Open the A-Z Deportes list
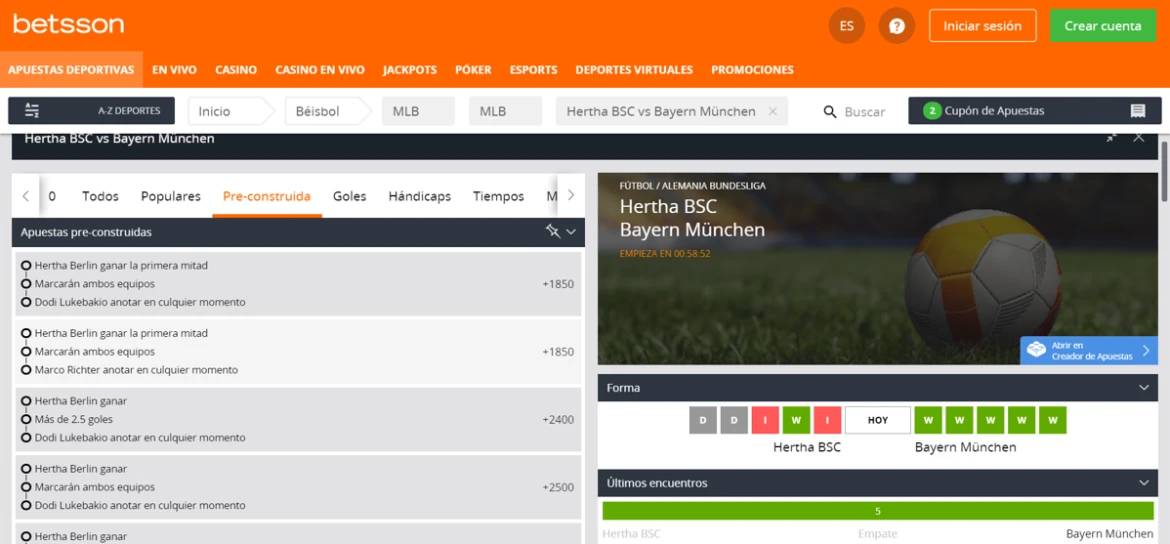The width and height of the screenshot is (1170, 544). tap(91, 110)
